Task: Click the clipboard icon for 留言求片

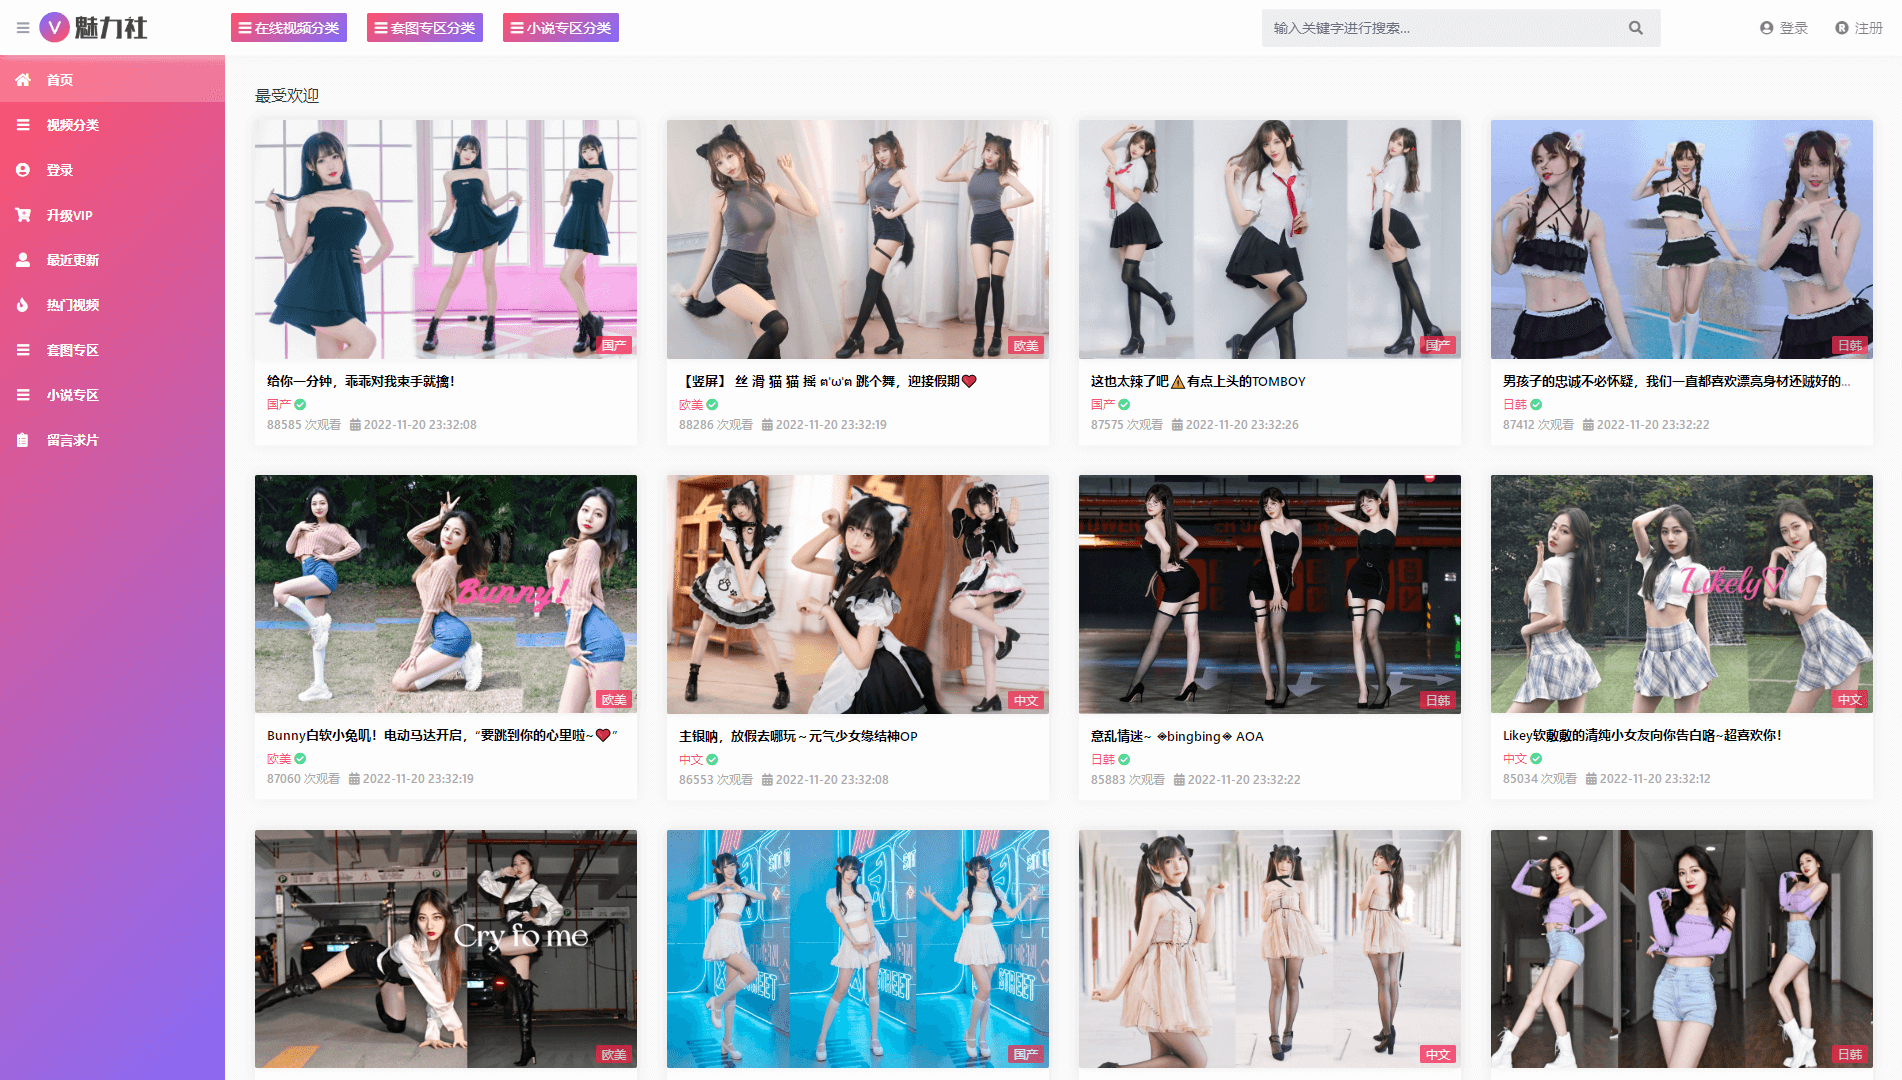Action: 22,440
